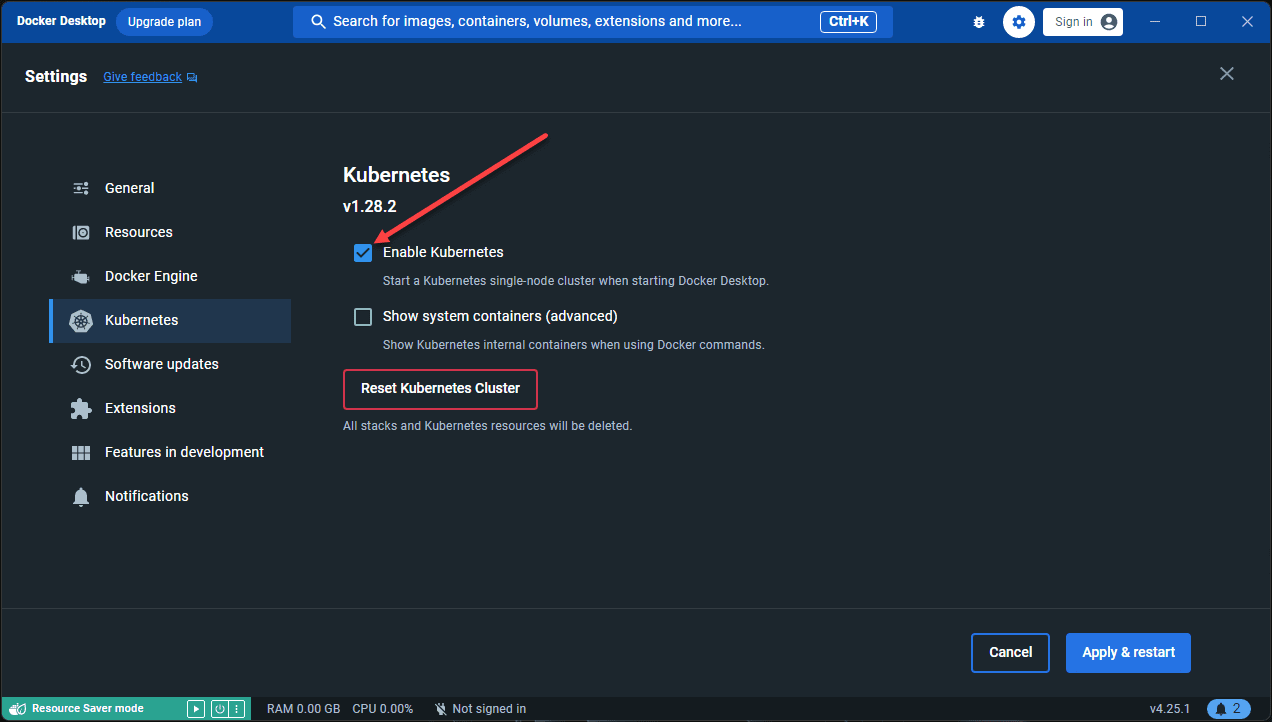Maximize the Docker Desktop window

(x=1201, y=22)
